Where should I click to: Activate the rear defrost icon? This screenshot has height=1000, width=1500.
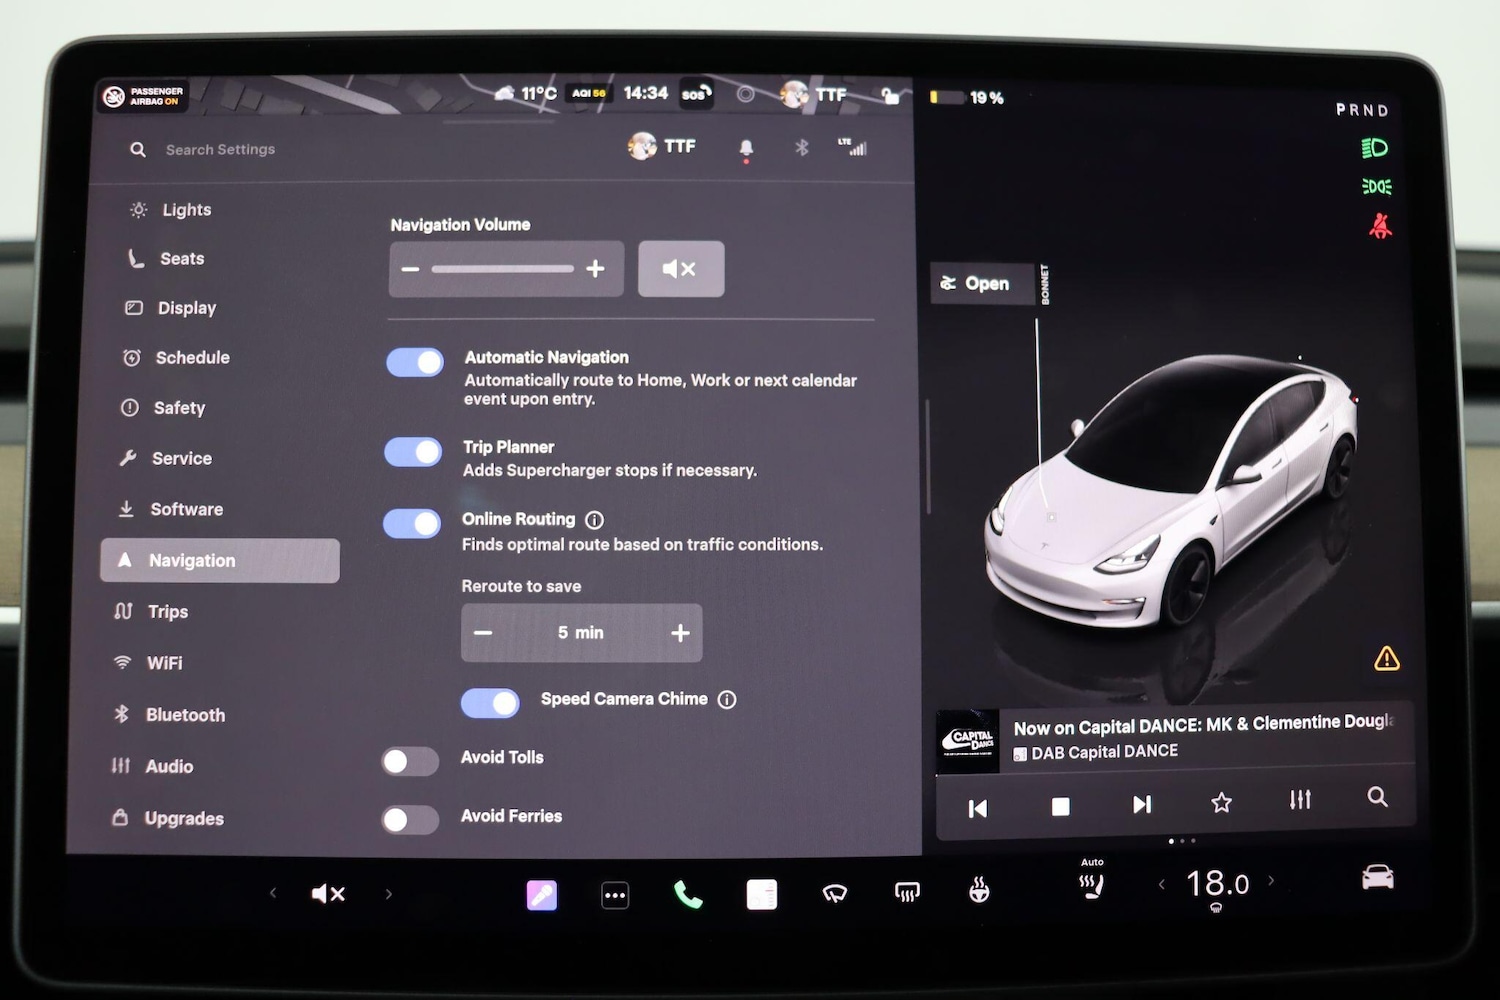coord(905,893)
